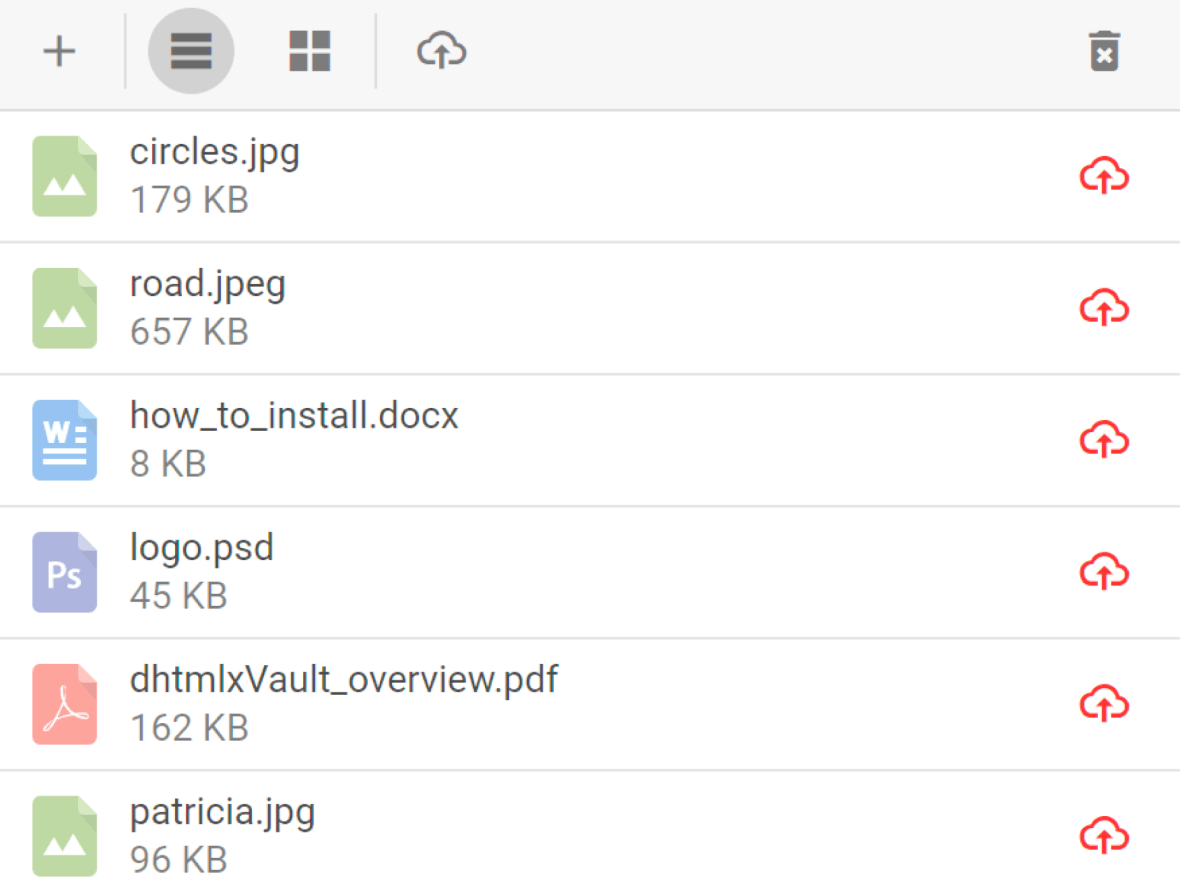Image resolution: width=1180 pixels, height=890 pixels.
Task: Upload logo.psd using its red cloud icon
Action: (1104, 573)
